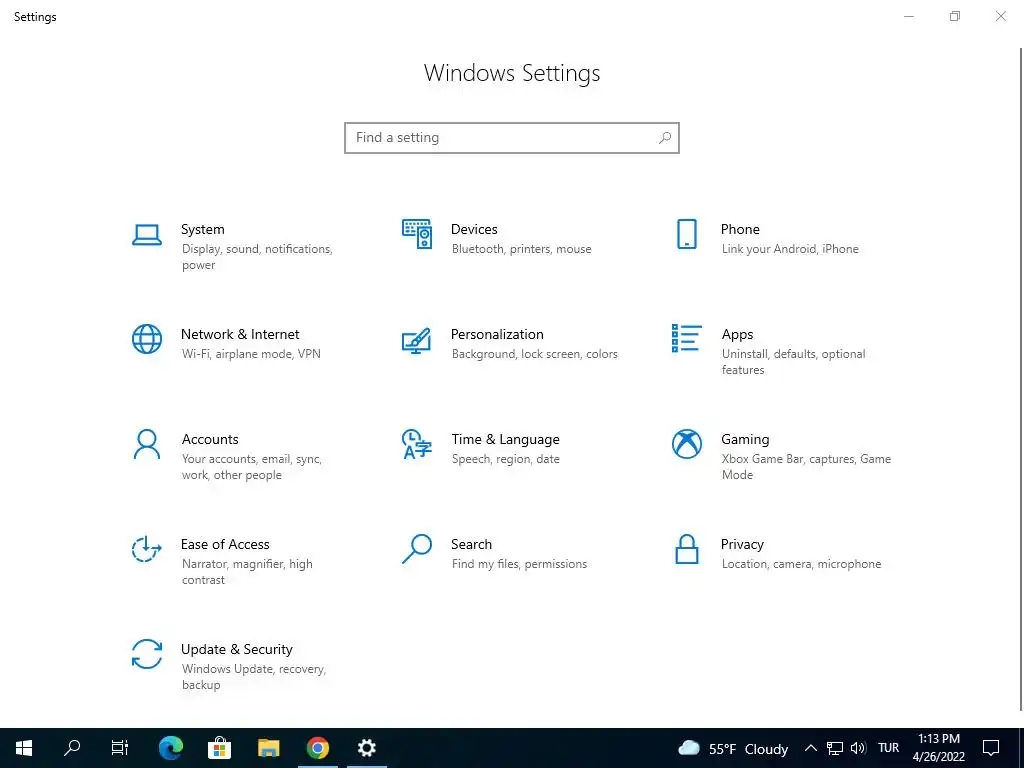Open Update & Security title
This screenshot has height=768, width=1024.
[236, 650]
